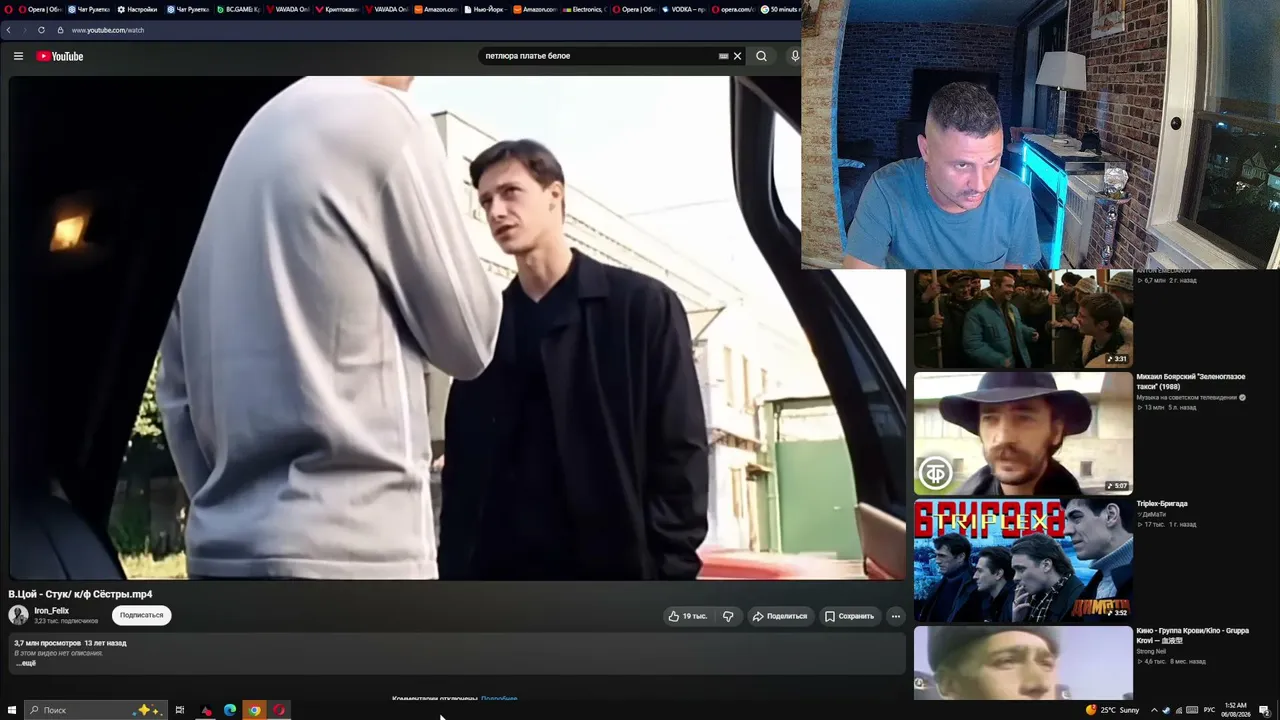Visit the Музыка на советском телевидении channel

1188,397
